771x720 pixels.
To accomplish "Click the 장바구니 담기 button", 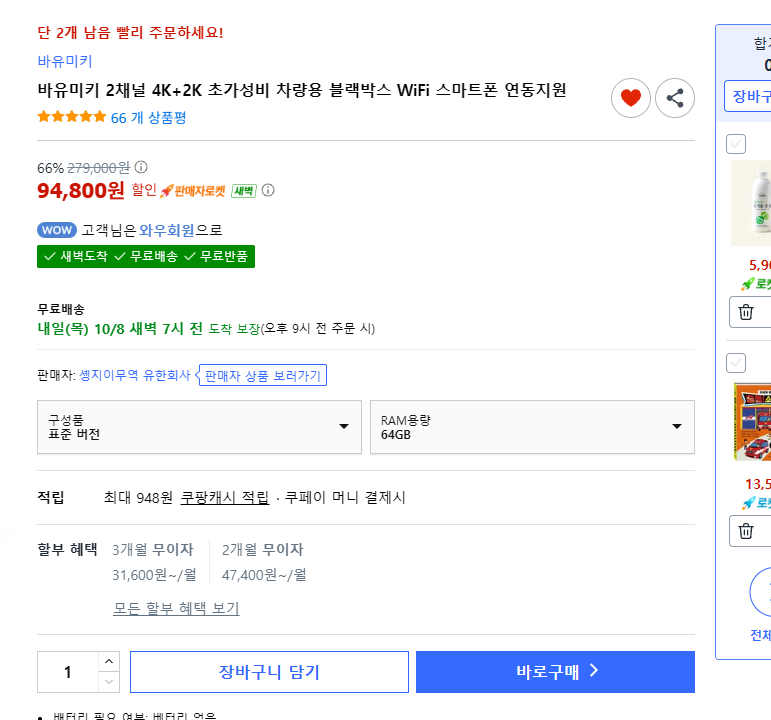I will pos(269,672).
